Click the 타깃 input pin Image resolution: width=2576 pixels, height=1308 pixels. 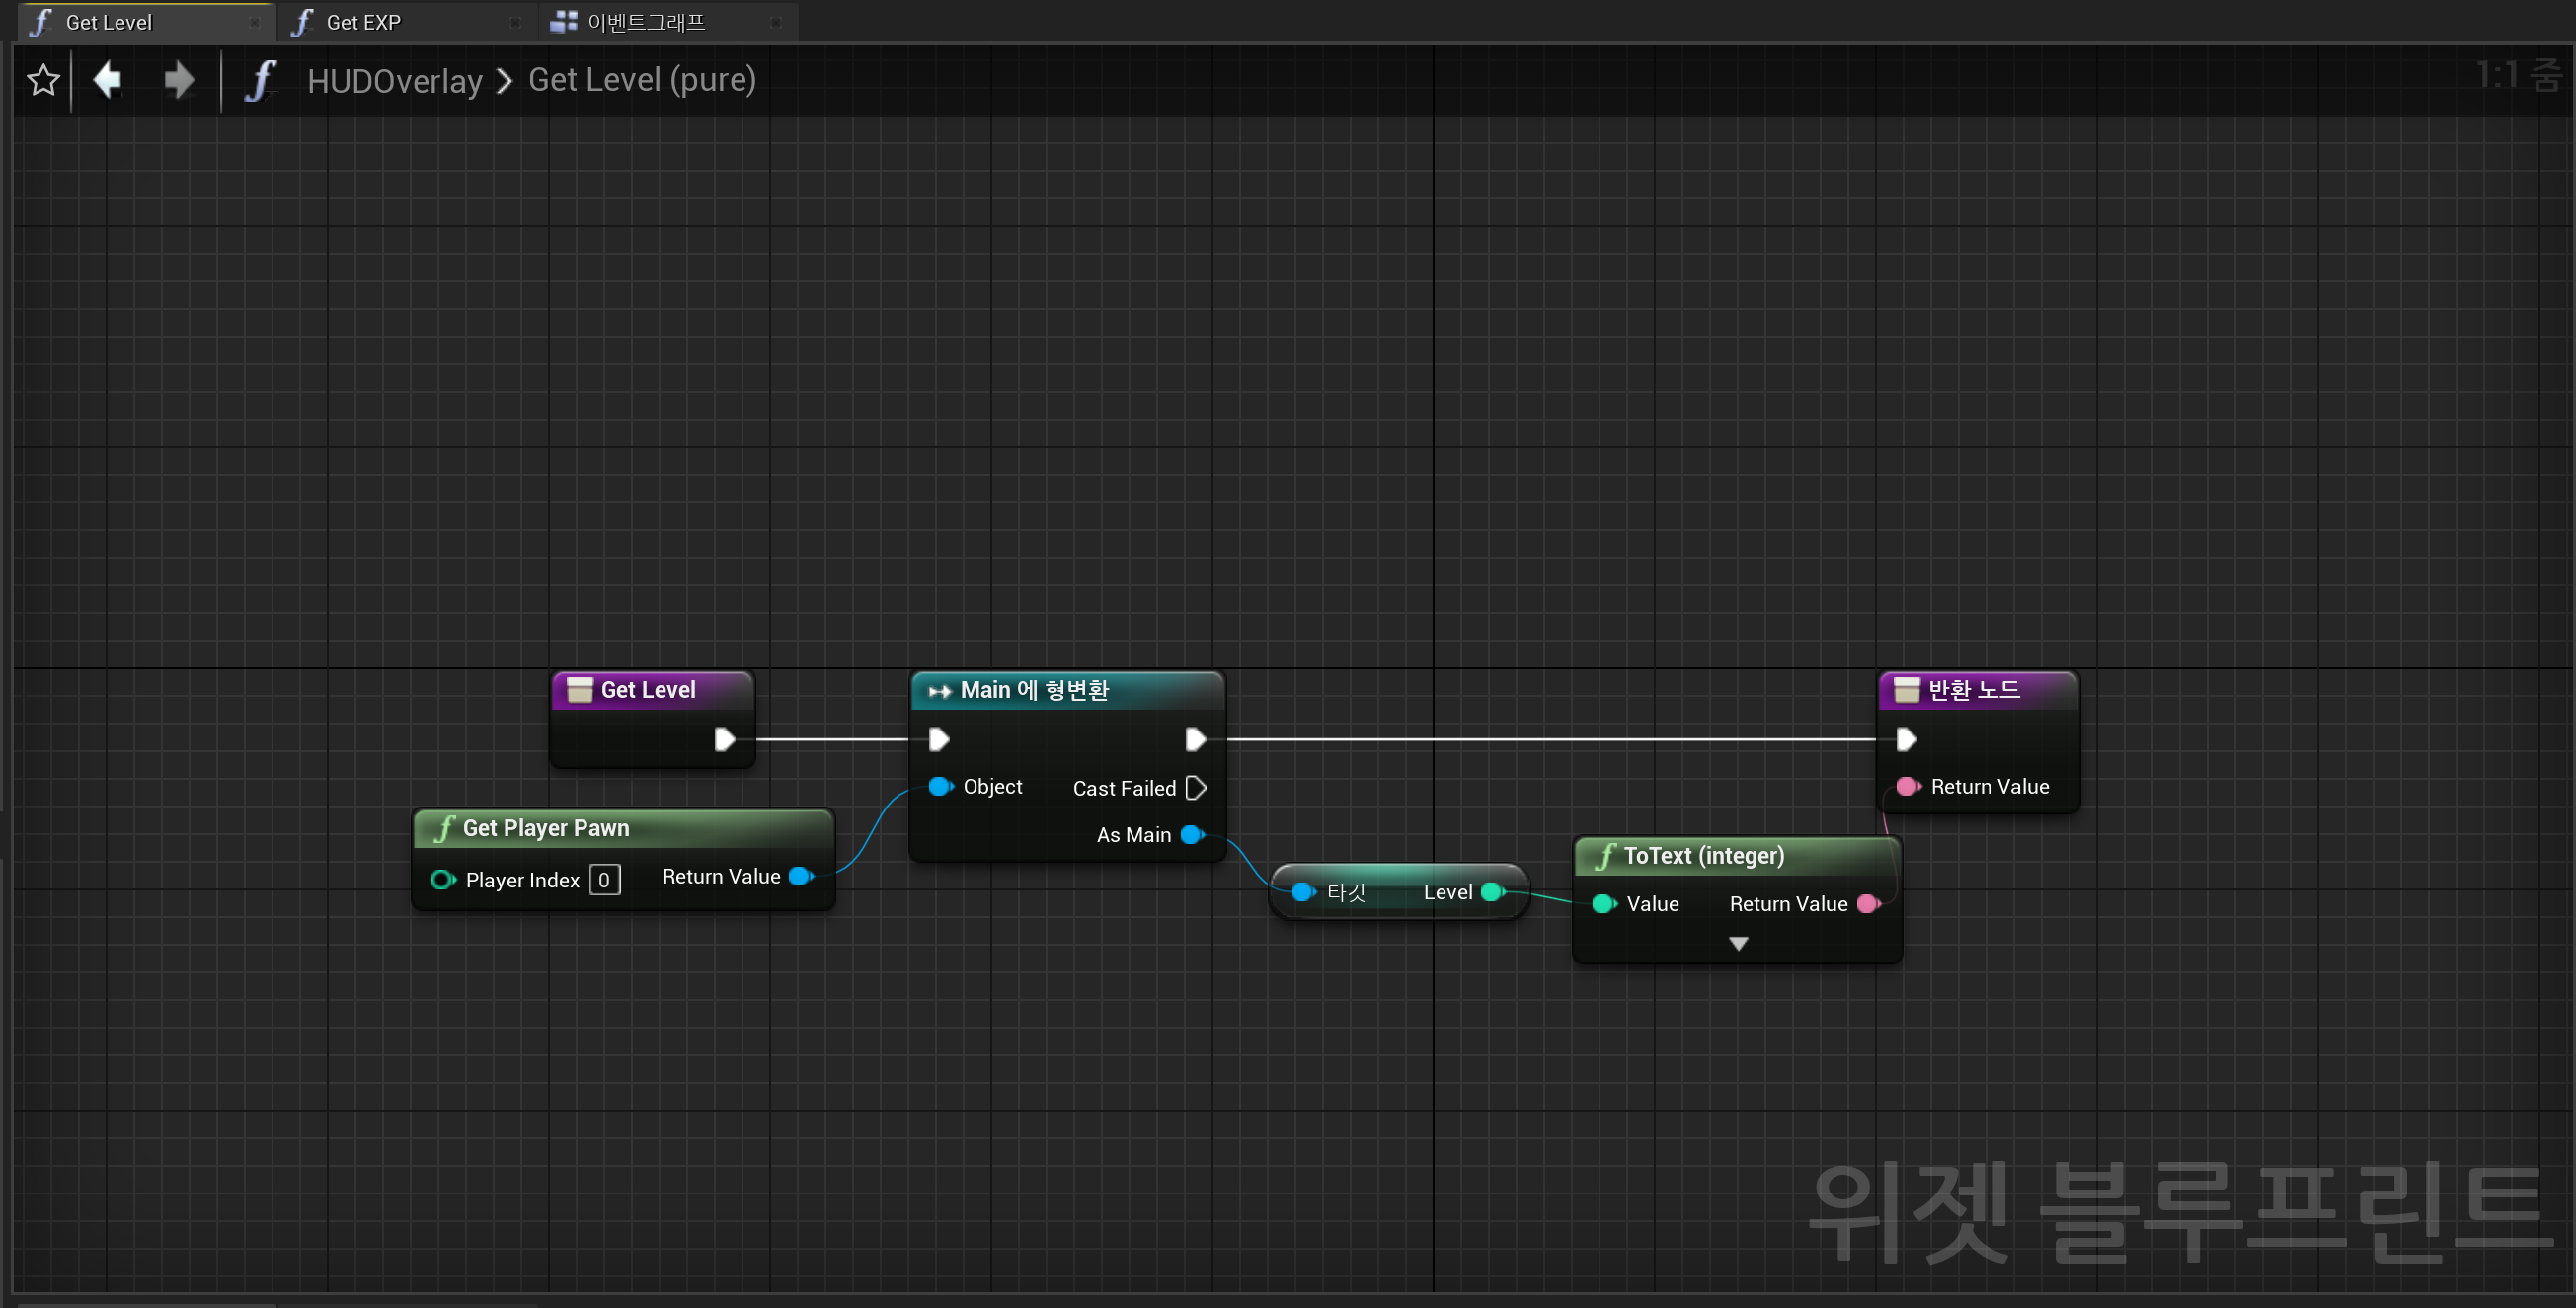tap(1303, 892)
